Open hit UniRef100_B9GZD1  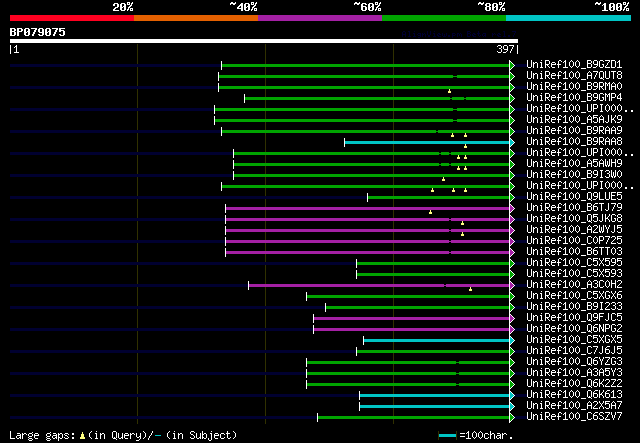click(574, 65)
